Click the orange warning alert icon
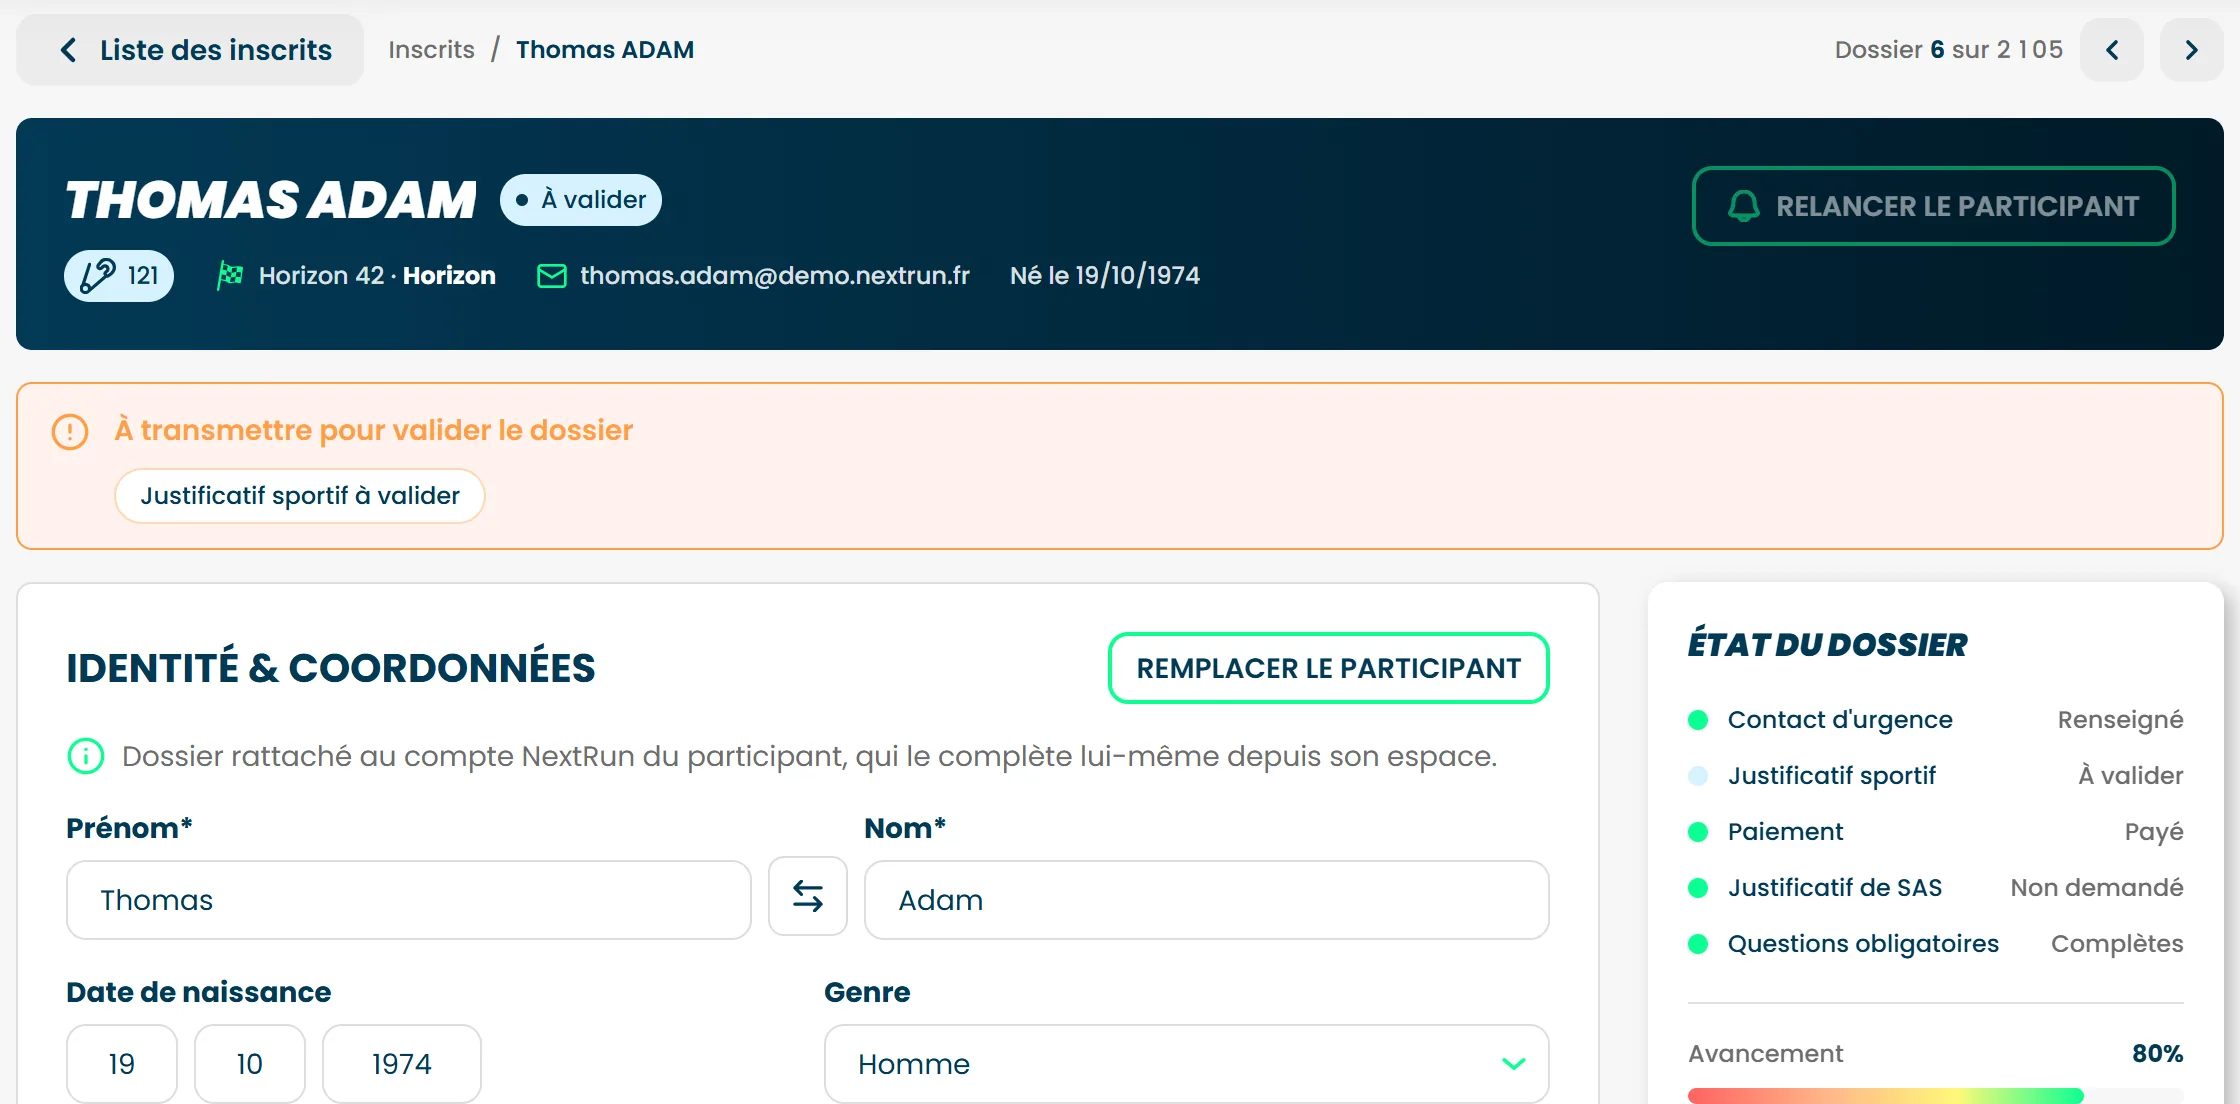This screenshot has width=2240, height=1104. coord(70,432)
